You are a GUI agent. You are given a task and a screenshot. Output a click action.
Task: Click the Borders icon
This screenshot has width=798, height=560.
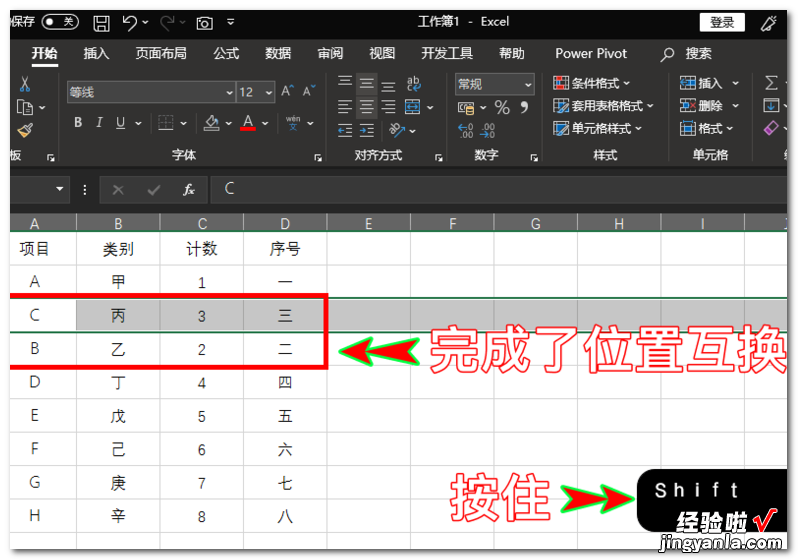click(x=166, y=123)
